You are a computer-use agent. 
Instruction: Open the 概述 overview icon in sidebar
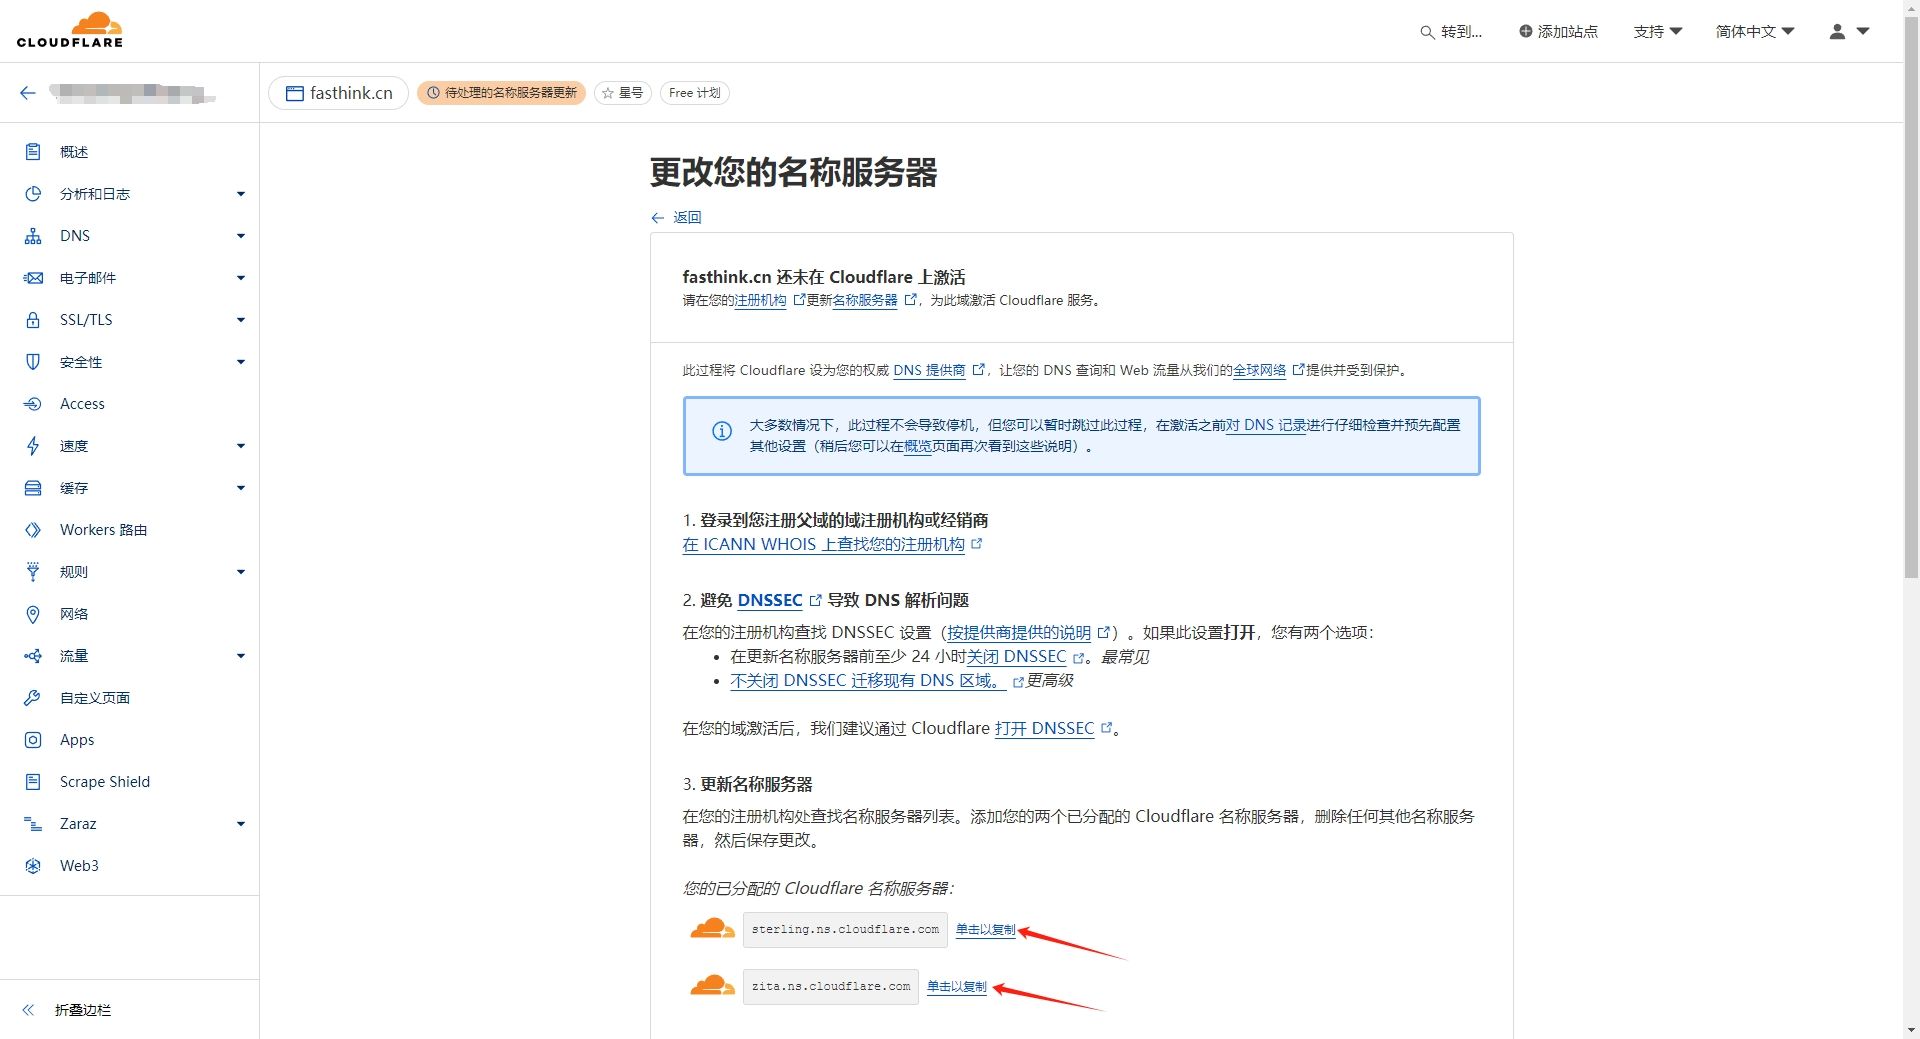(x=33, y=152)
